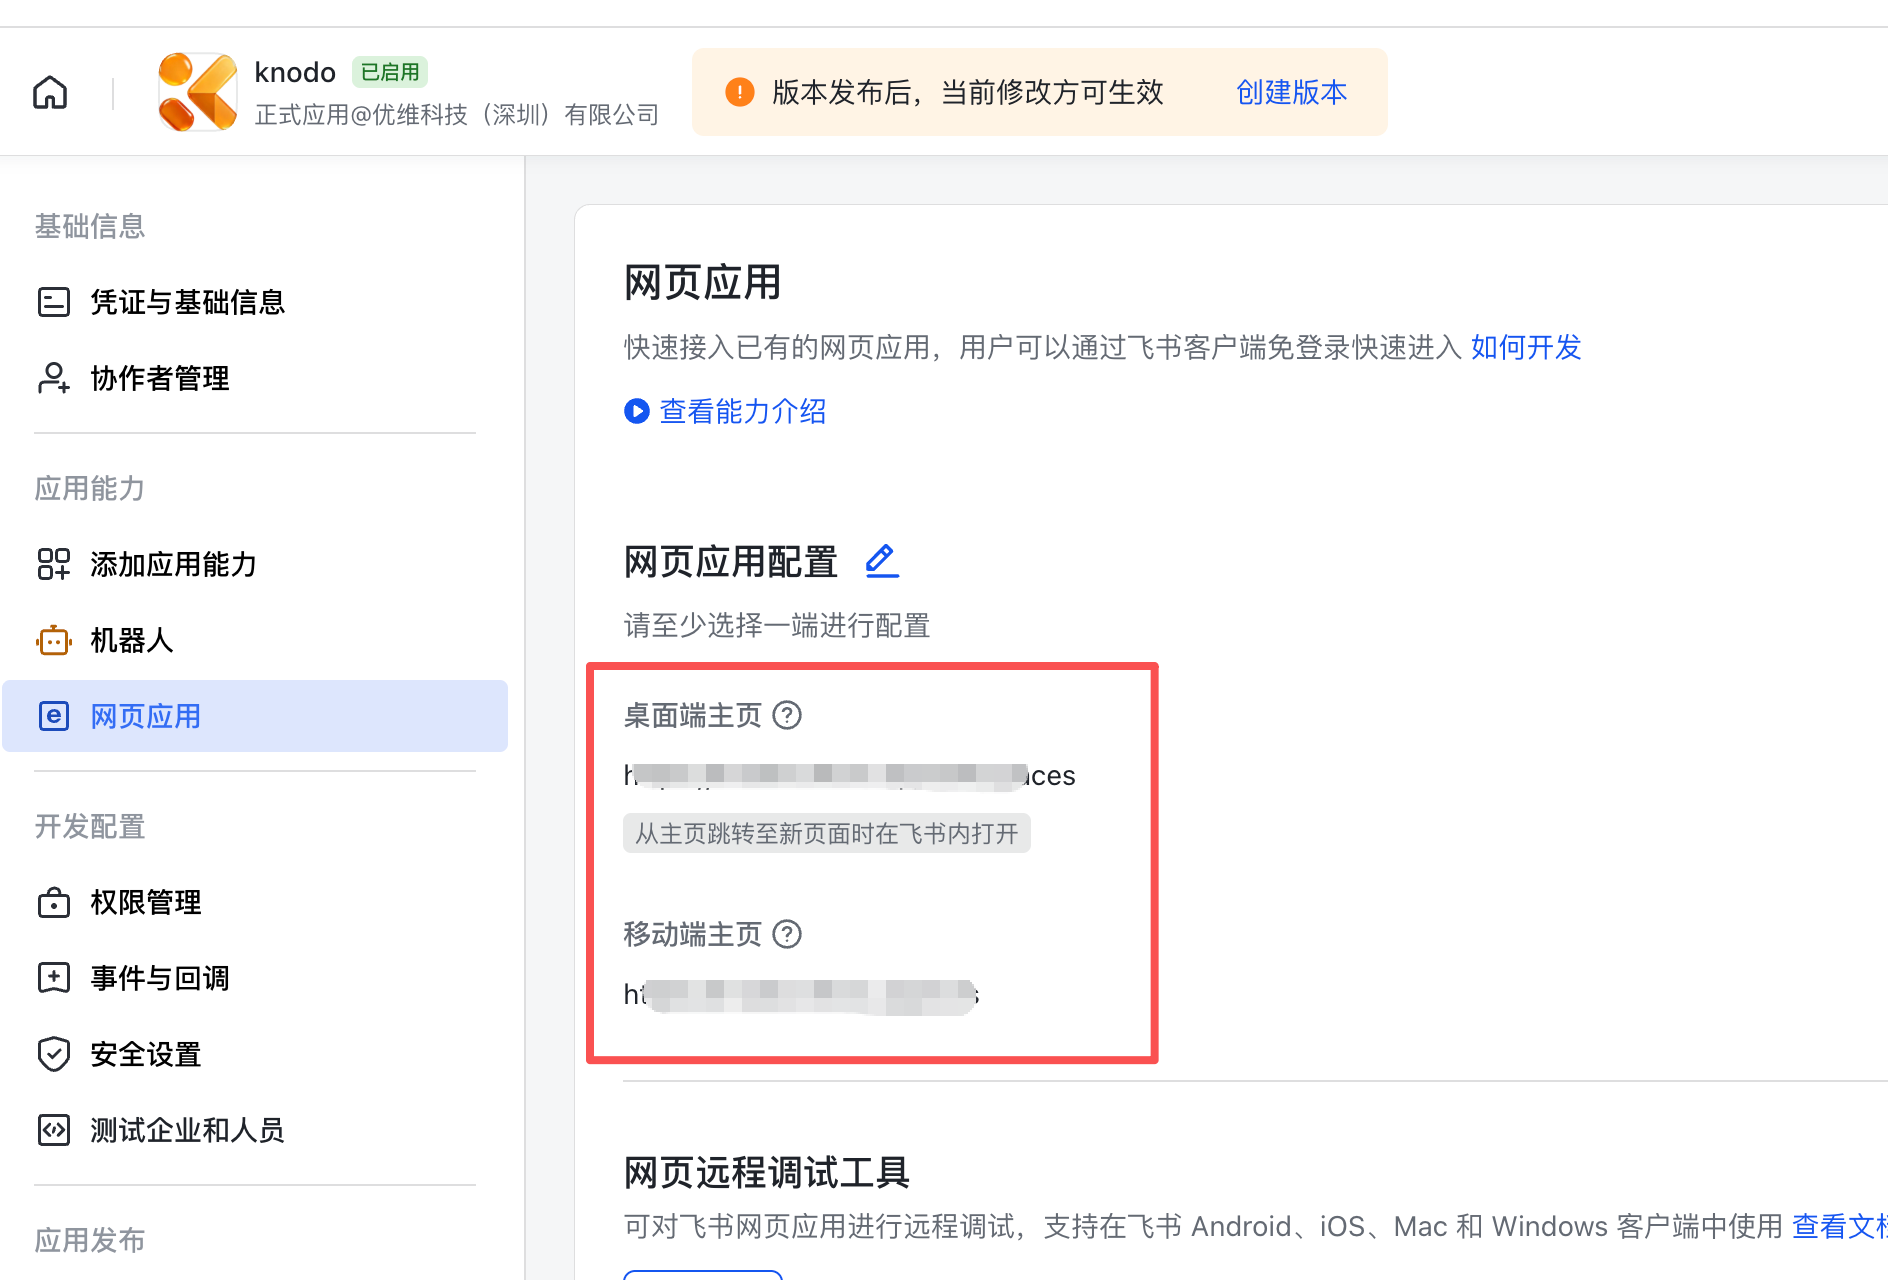Click the home icon
Screen dimensions: 1888x1280
(x=49, y=91)
